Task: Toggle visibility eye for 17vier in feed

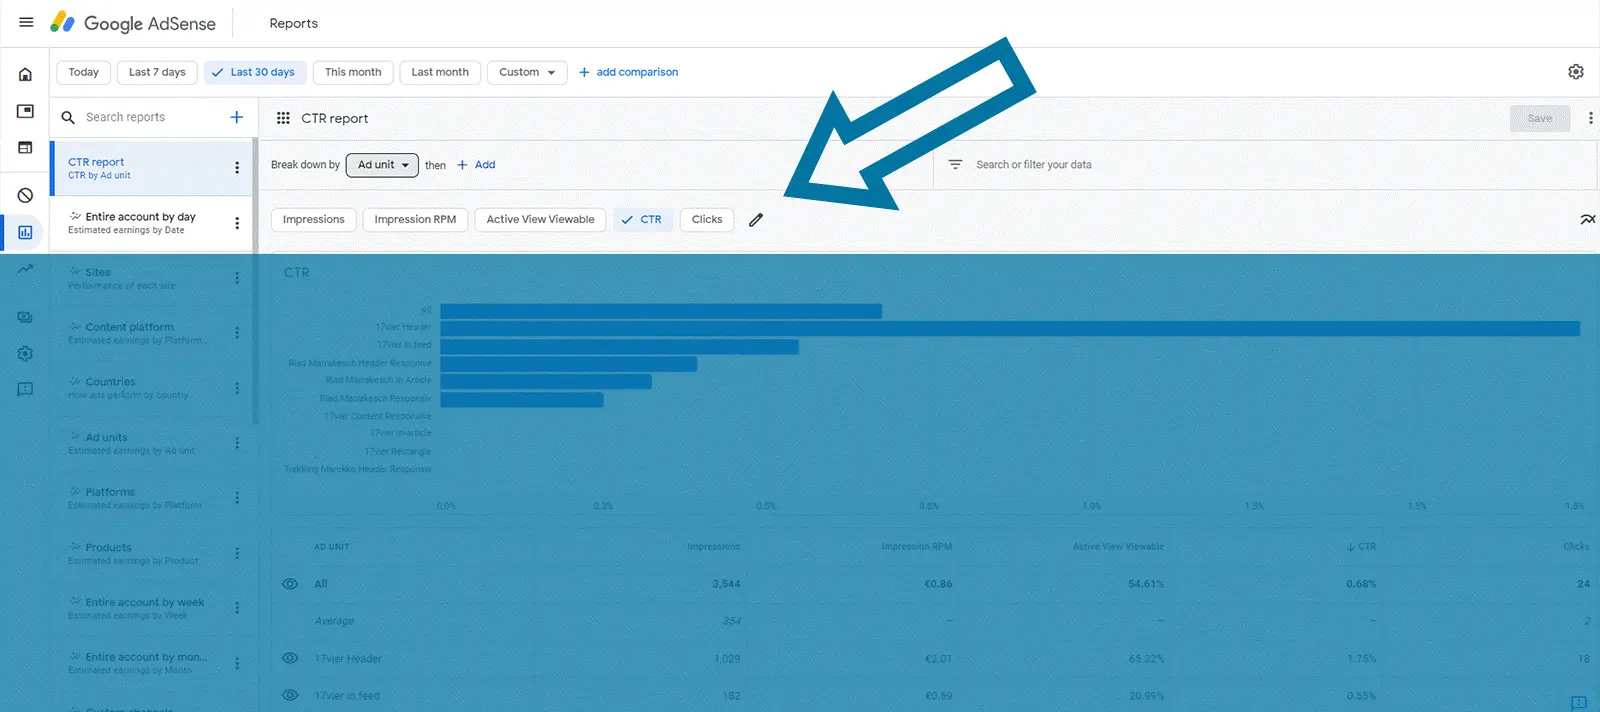Action: point(290,695)
